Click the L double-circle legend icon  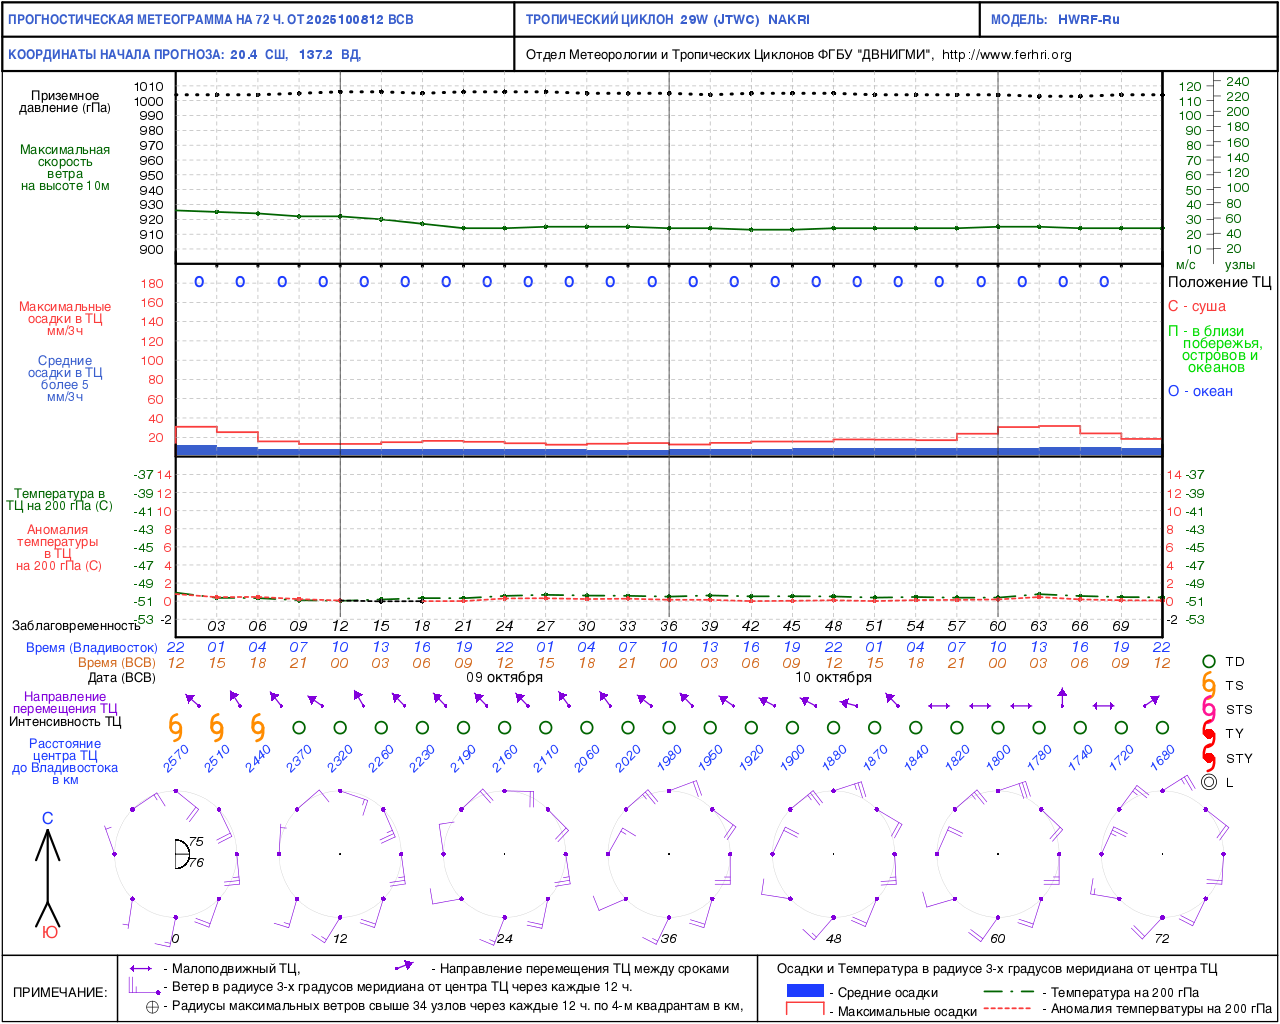pyautogui.click(x=1208, y=782)
